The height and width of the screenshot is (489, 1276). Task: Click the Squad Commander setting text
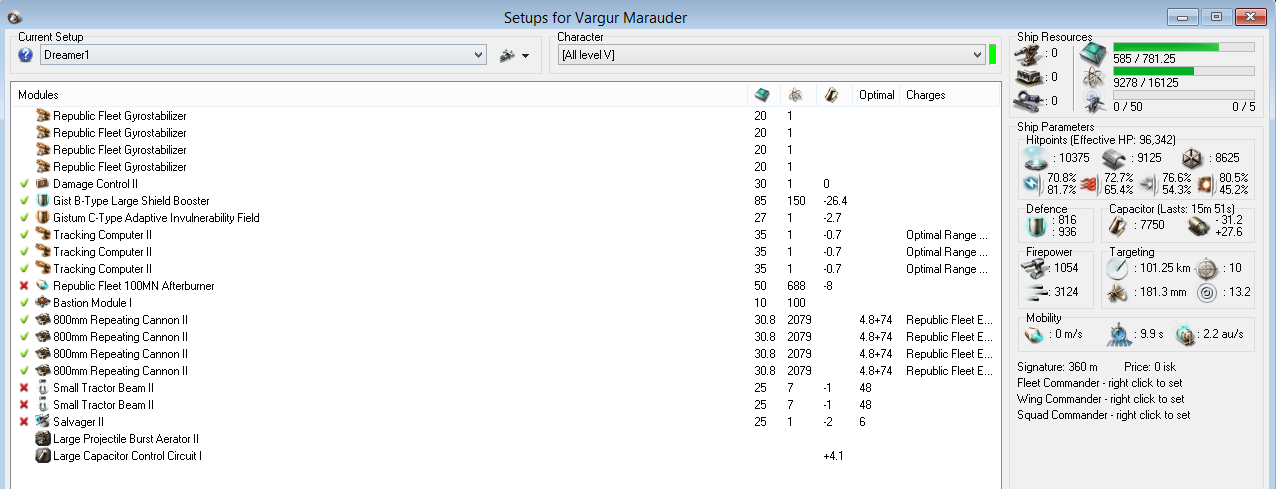point(1103,415)
